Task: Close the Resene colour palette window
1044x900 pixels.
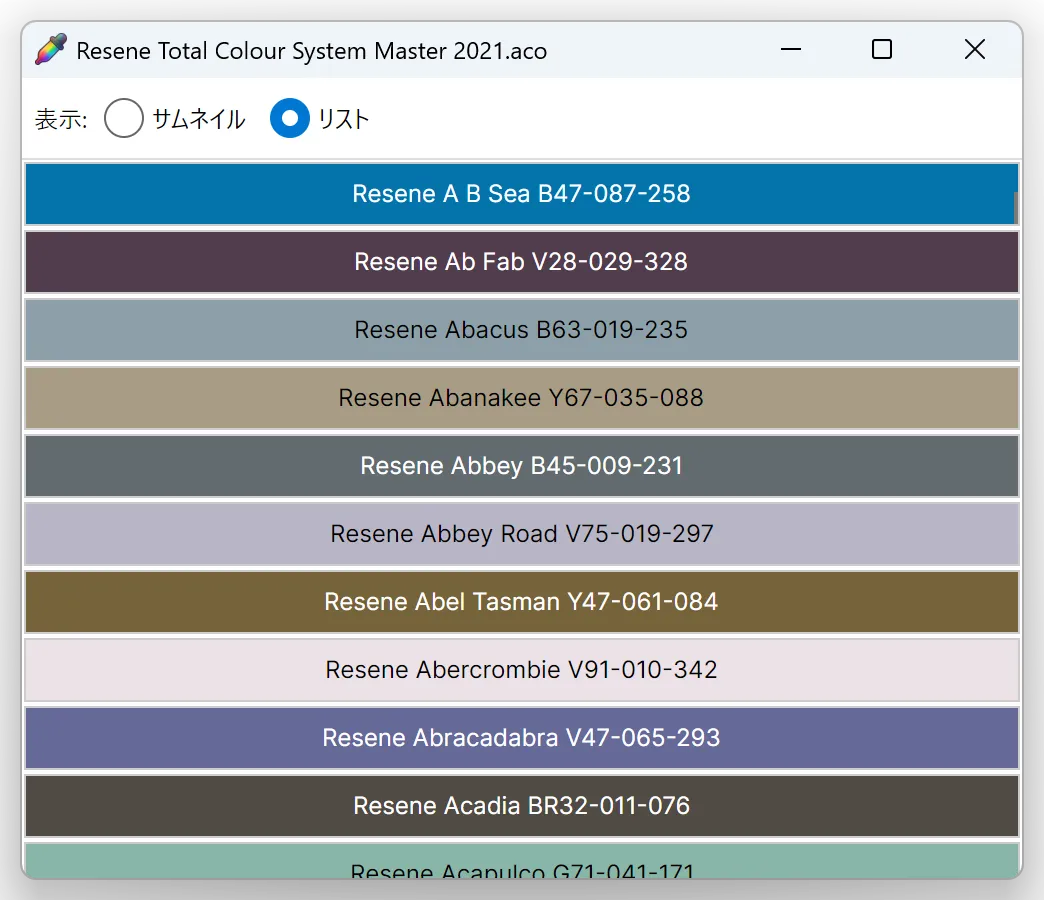Action: pos(974,50)
